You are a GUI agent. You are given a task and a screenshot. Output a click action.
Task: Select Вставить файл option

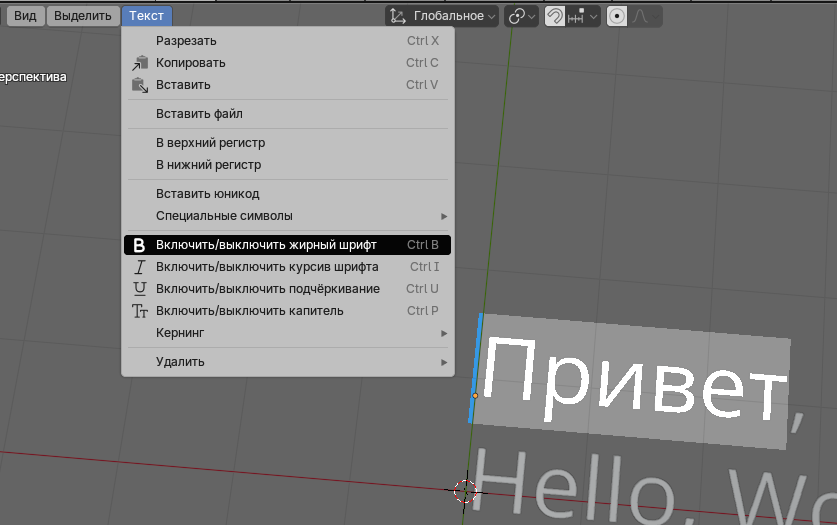(287, 114)
